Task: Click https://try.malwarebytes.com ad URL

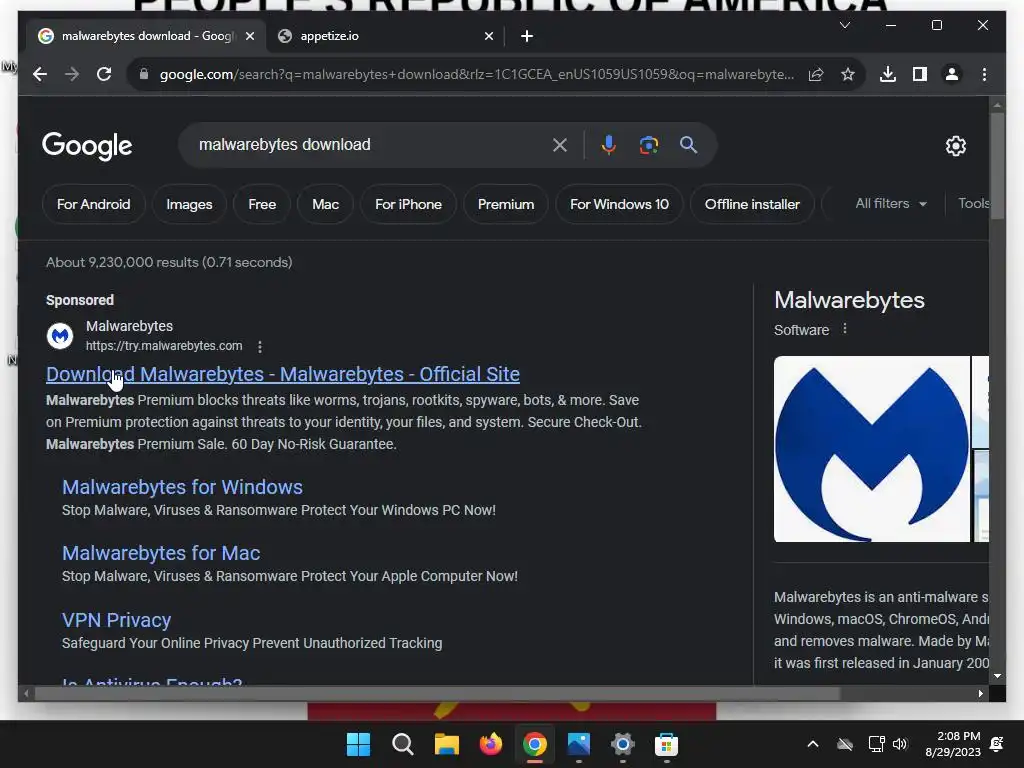Action: (164, 346)
